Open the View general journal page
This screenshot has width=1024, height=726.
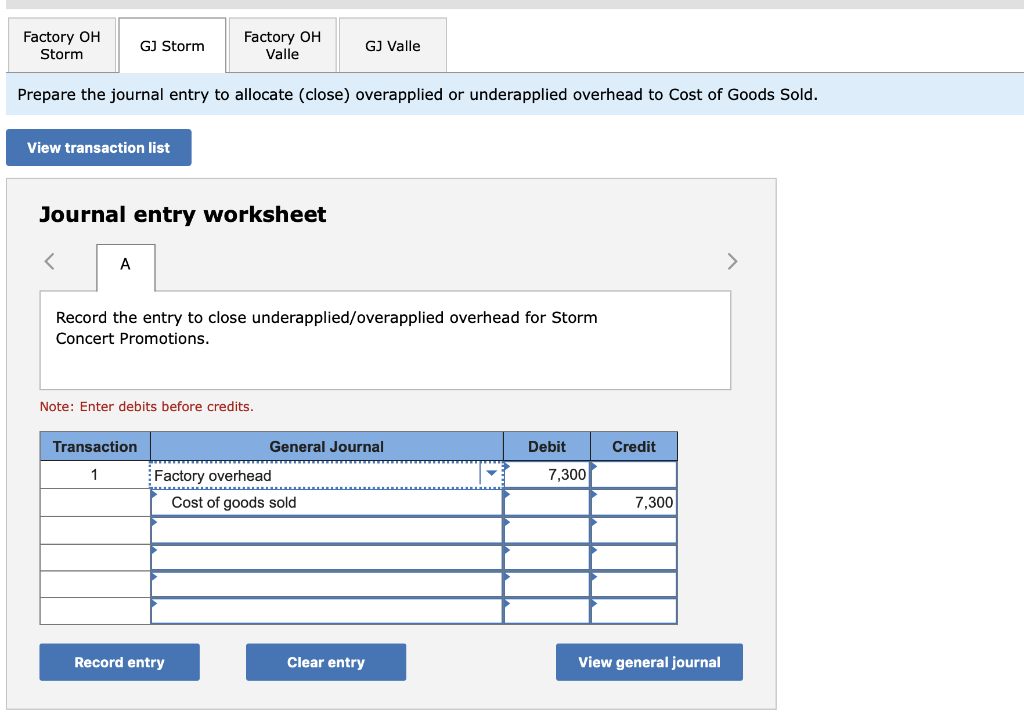click(x=649, y=662)
